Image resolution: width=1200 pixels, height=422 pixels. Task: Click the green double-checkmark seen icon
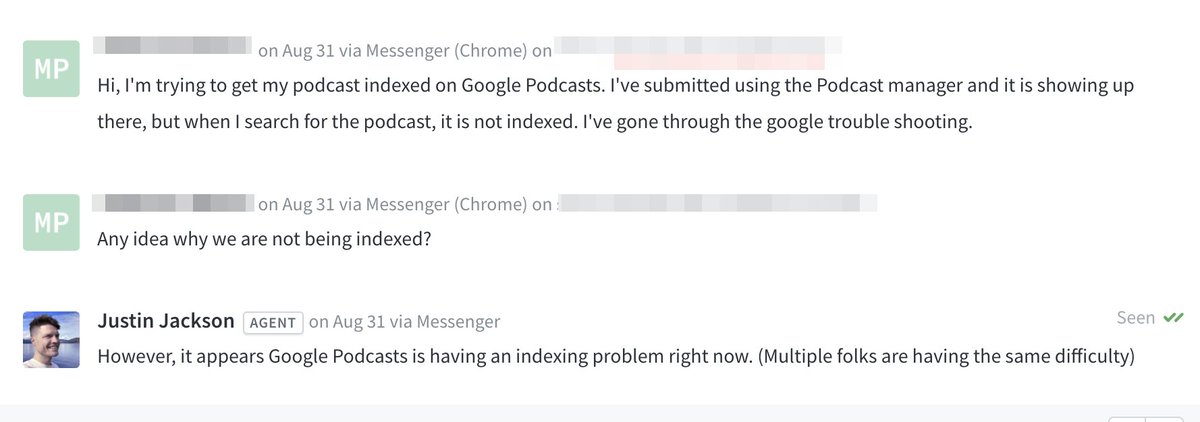1174,318
